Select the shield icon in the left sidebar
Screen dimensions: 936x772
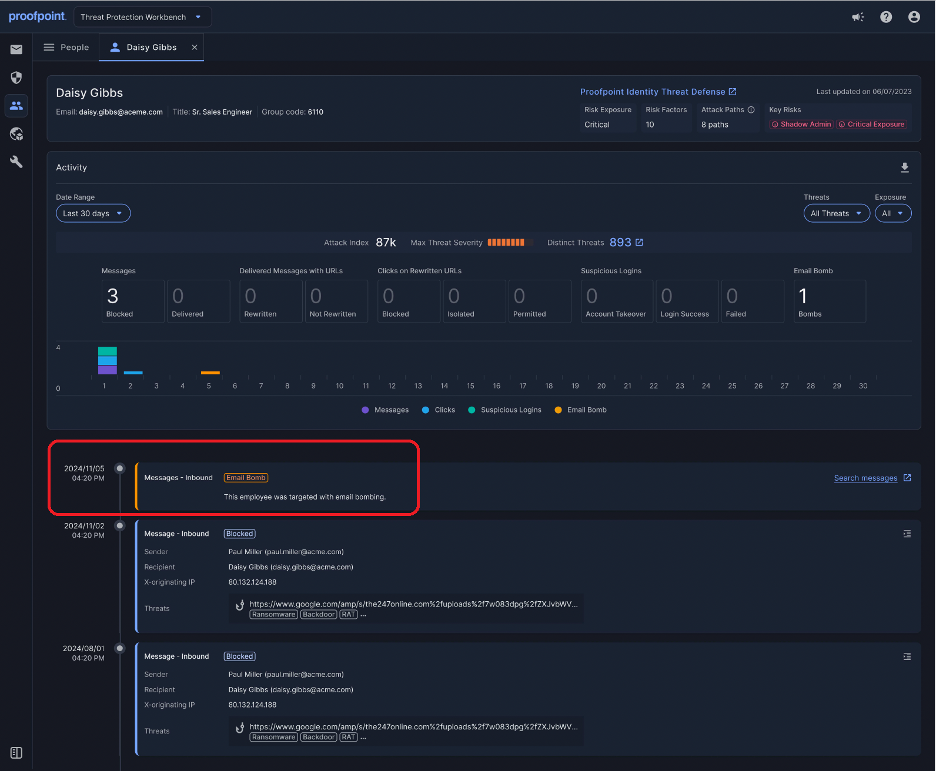tap(15, 77)
